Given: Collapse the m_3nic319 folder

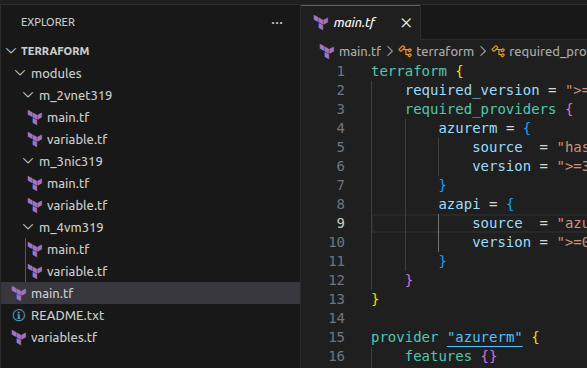Looking at the screenshot, I should 28,161.
